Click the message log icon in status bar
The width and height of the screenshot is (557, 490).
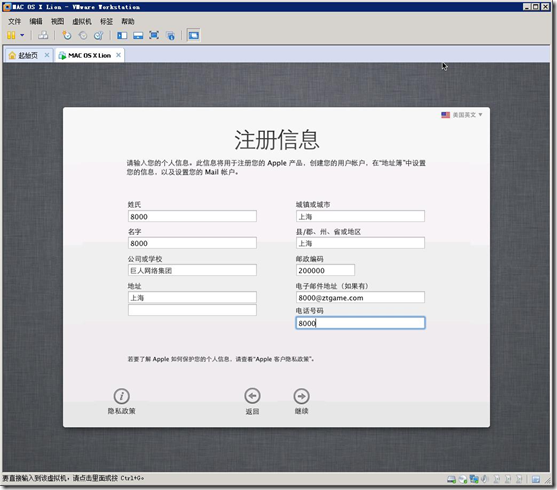coord(536,479)
